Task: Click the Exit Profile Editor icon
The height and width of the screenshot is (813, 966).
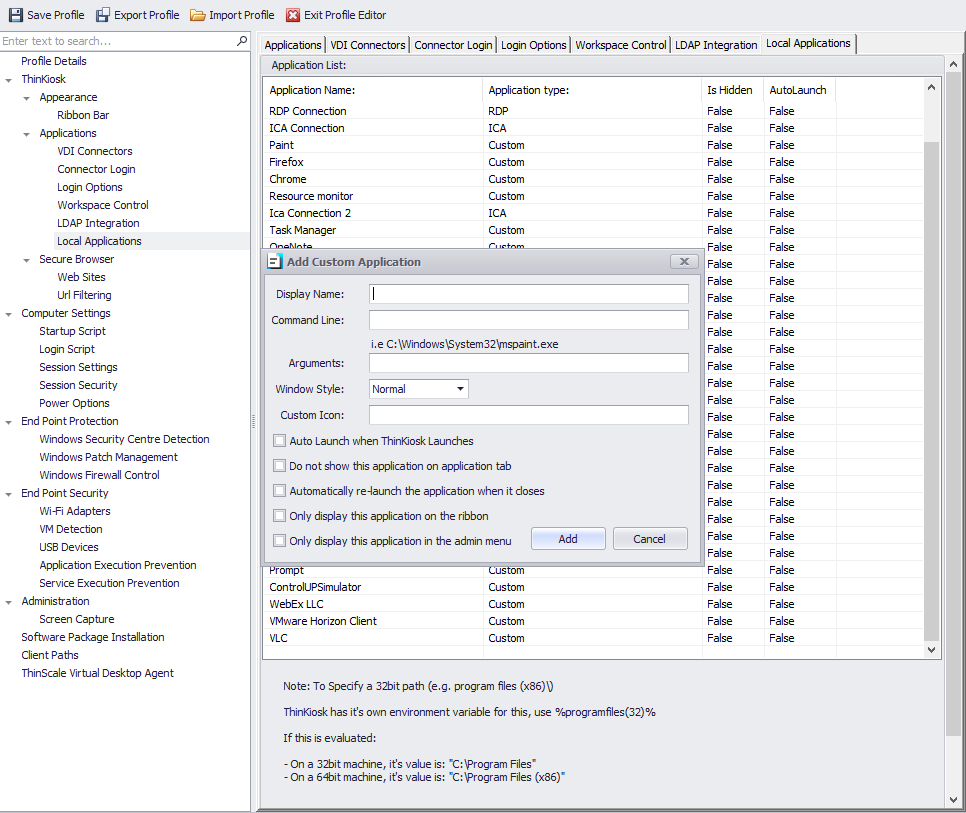Action: pyautogui.click(x=293, y=14)
